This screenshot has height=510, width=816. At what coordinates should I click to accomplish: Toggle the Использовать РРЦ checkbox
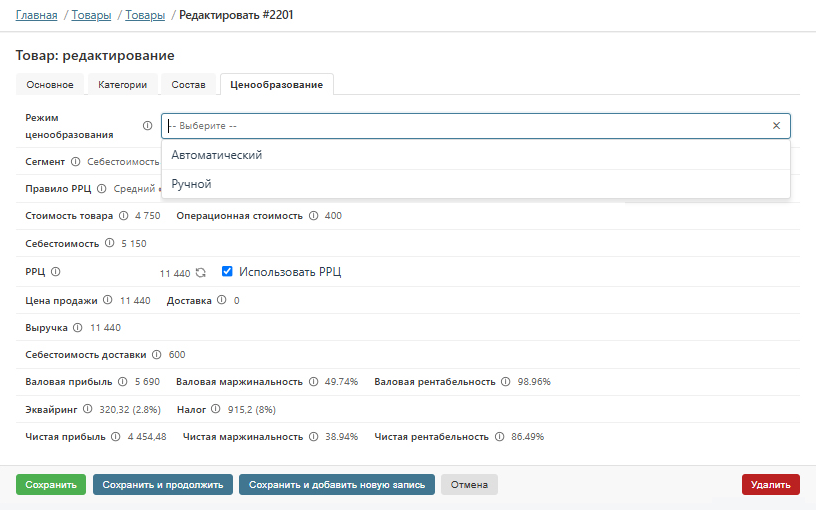[x=227, y=271]
